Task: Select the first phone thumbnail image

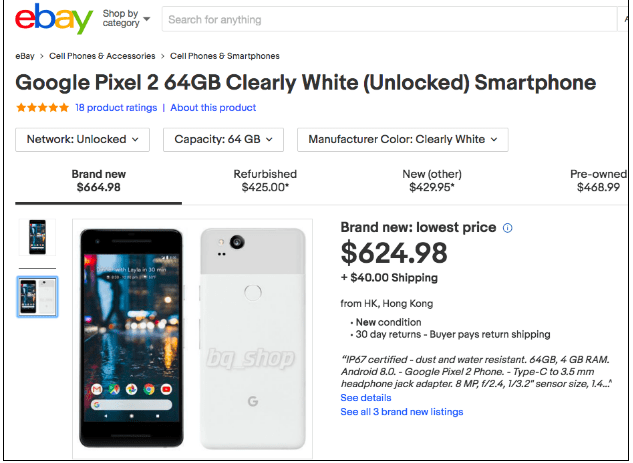Action: 37,238
